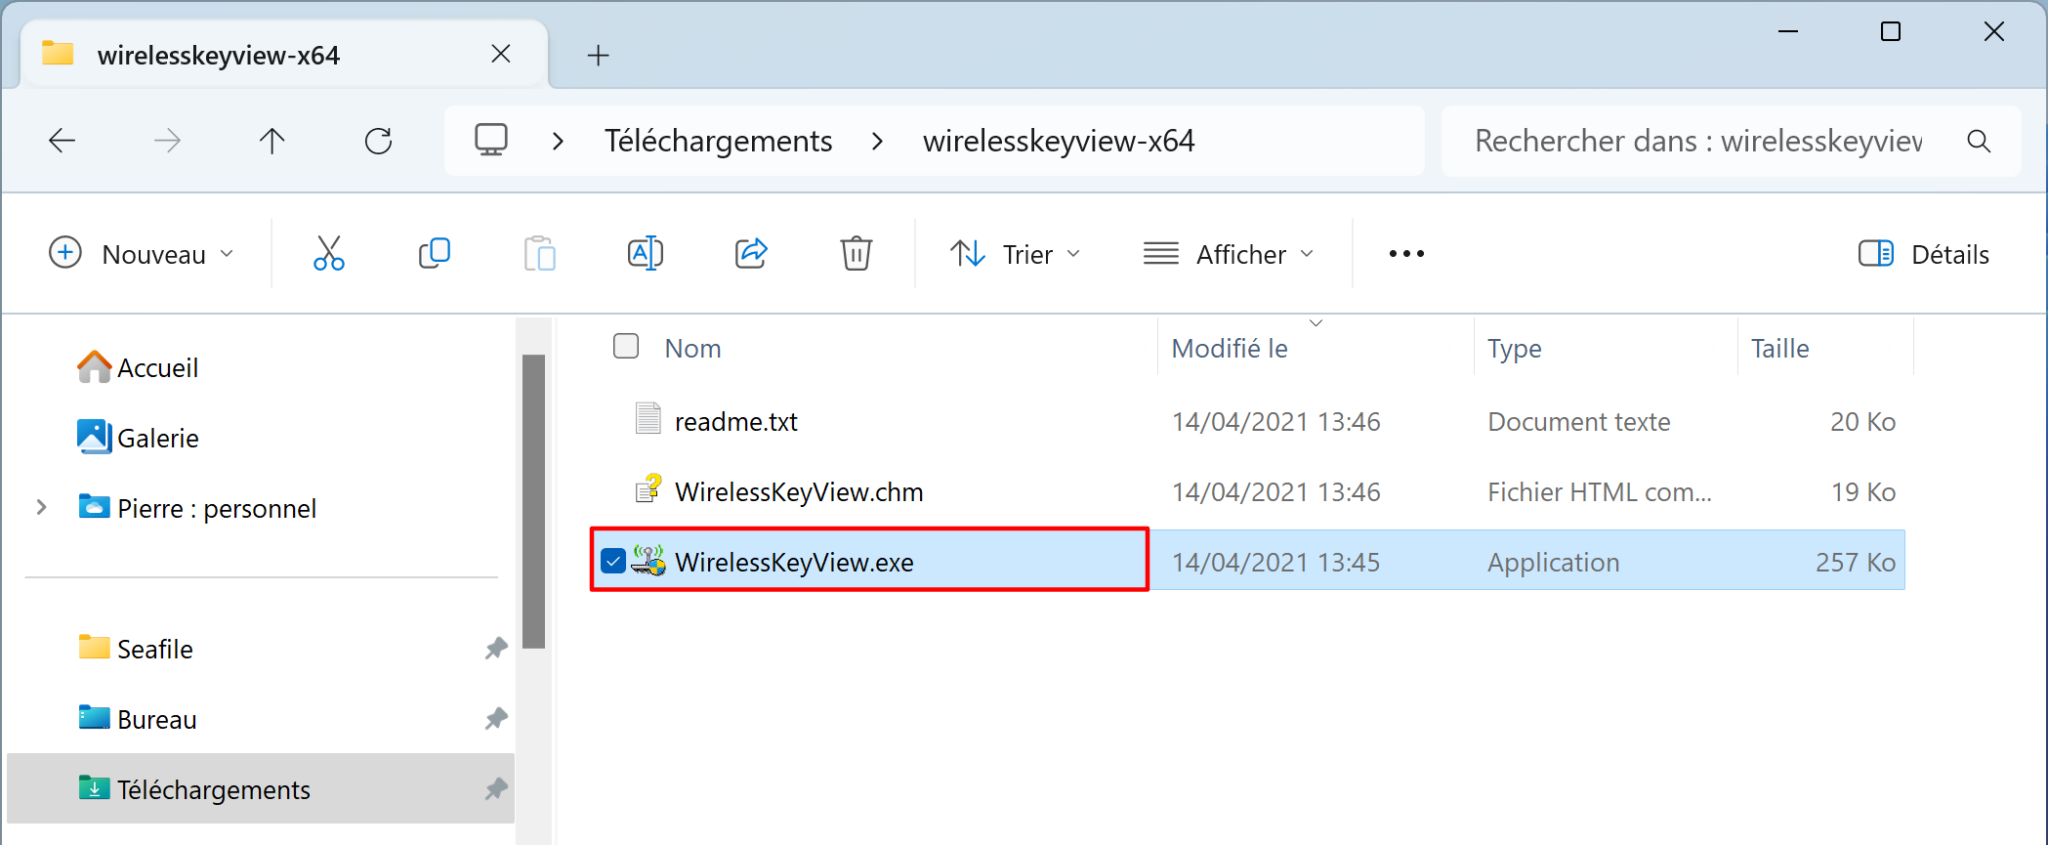Delete the selection with the trash icon
Viewport: 2048px width, 845px height.
pyautogui.click(x=856, y=253)
